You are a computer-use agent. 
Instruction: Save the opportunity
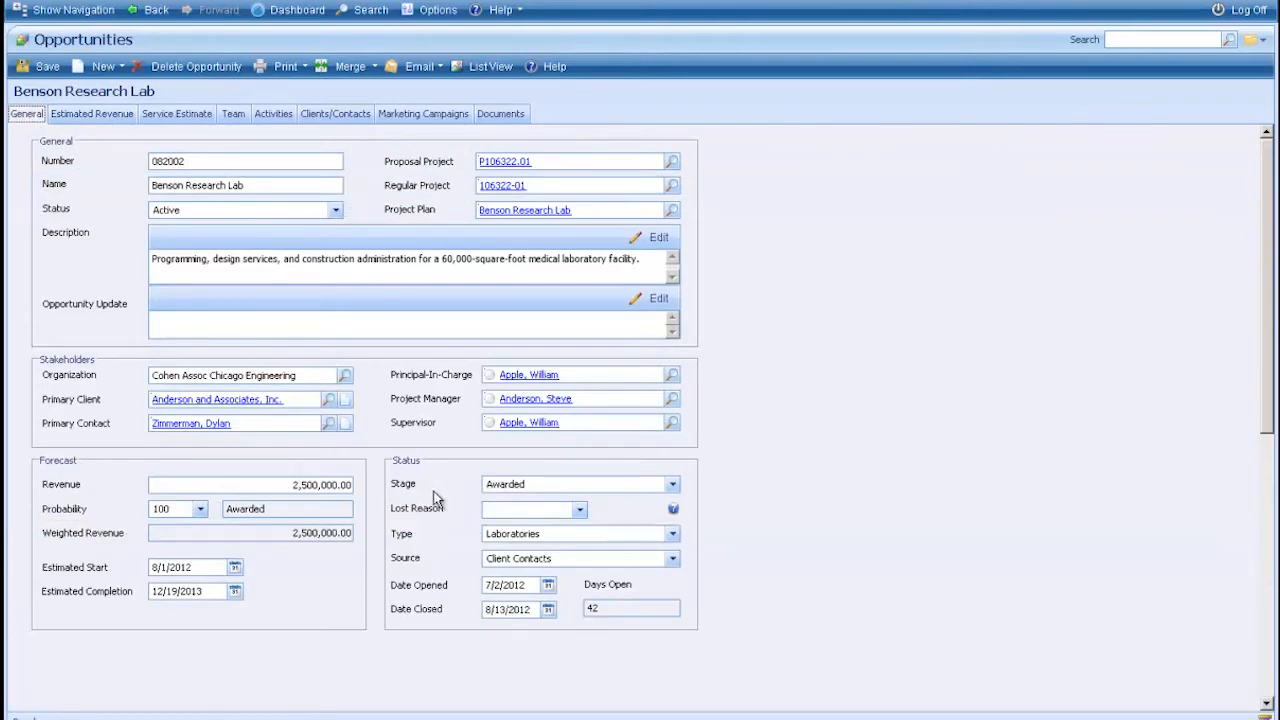tap(38, 67)
